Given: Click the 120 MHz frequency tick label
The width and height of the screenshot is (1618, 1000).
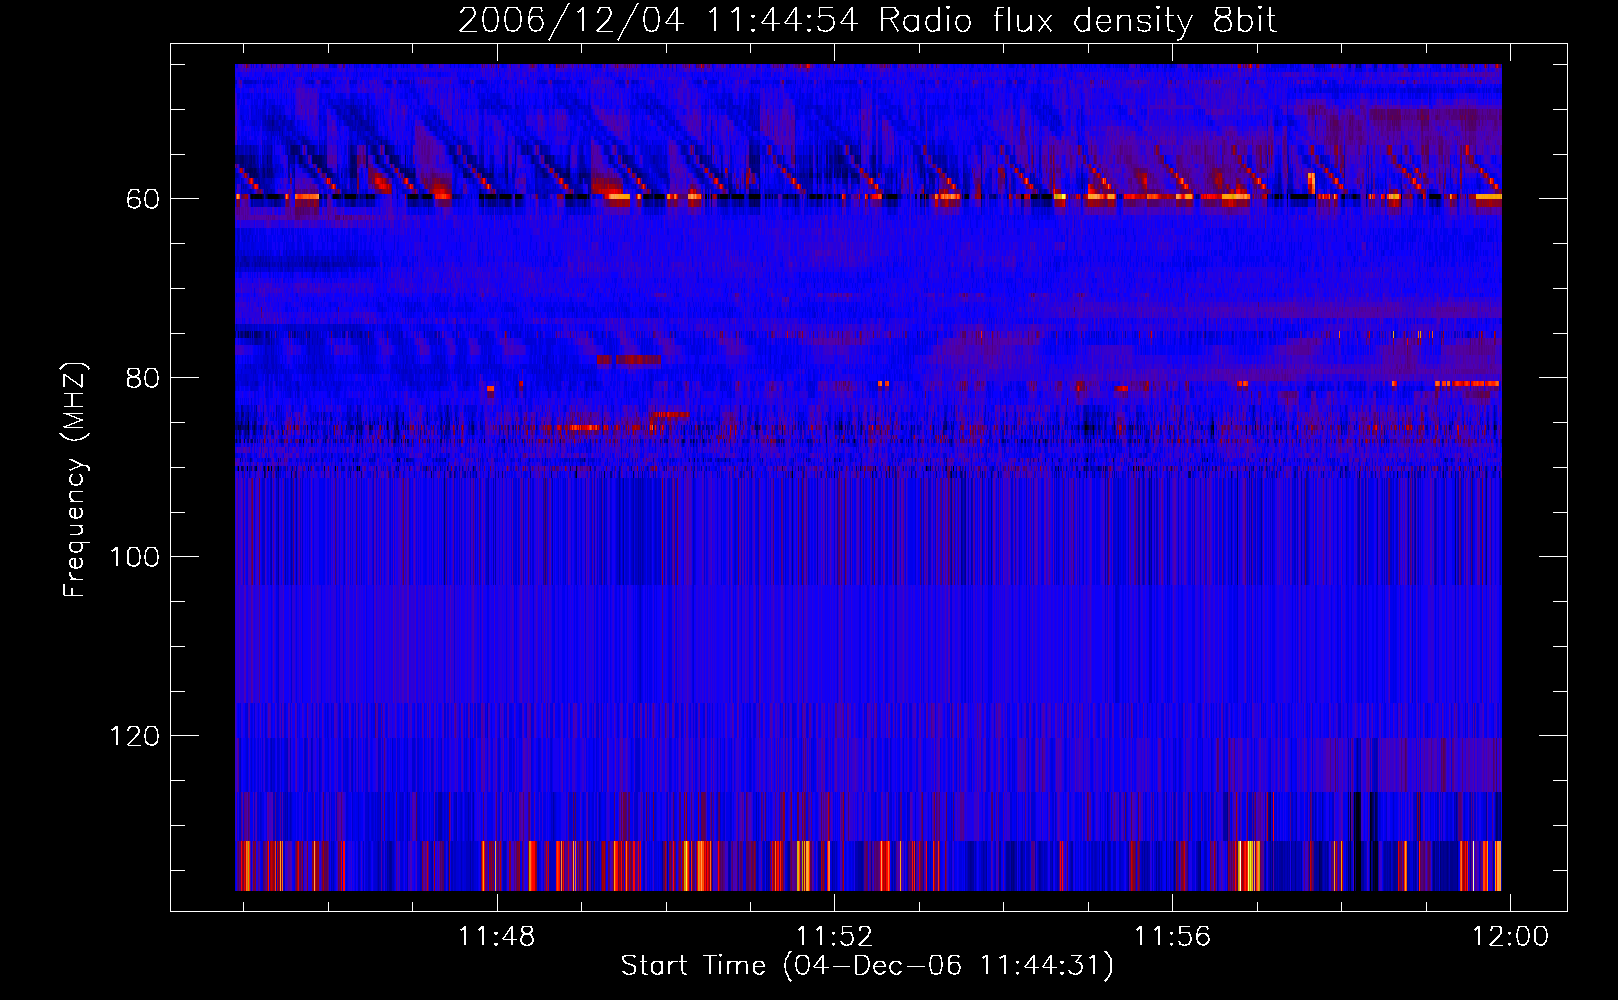Looking at the screenshot, I should click(134, 736).
